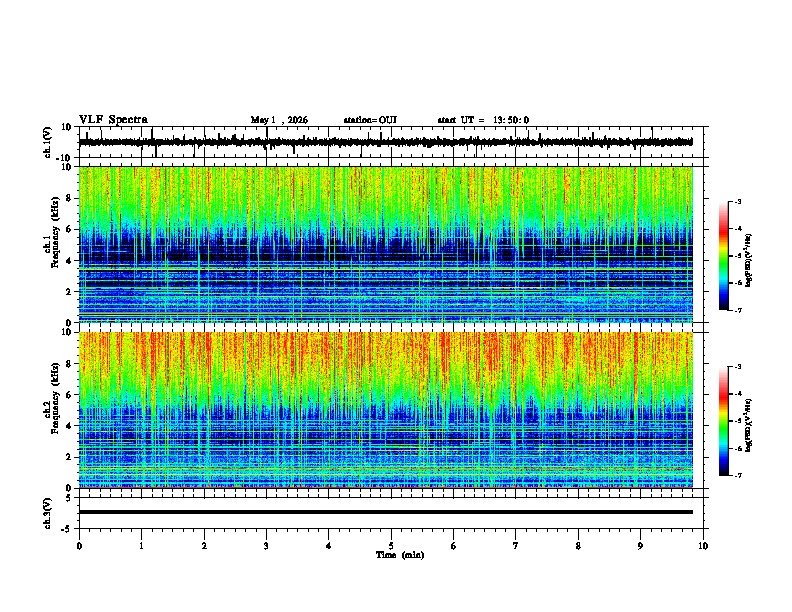
Task: Click the ch.3(V) axis label
Action: point(48,513)
